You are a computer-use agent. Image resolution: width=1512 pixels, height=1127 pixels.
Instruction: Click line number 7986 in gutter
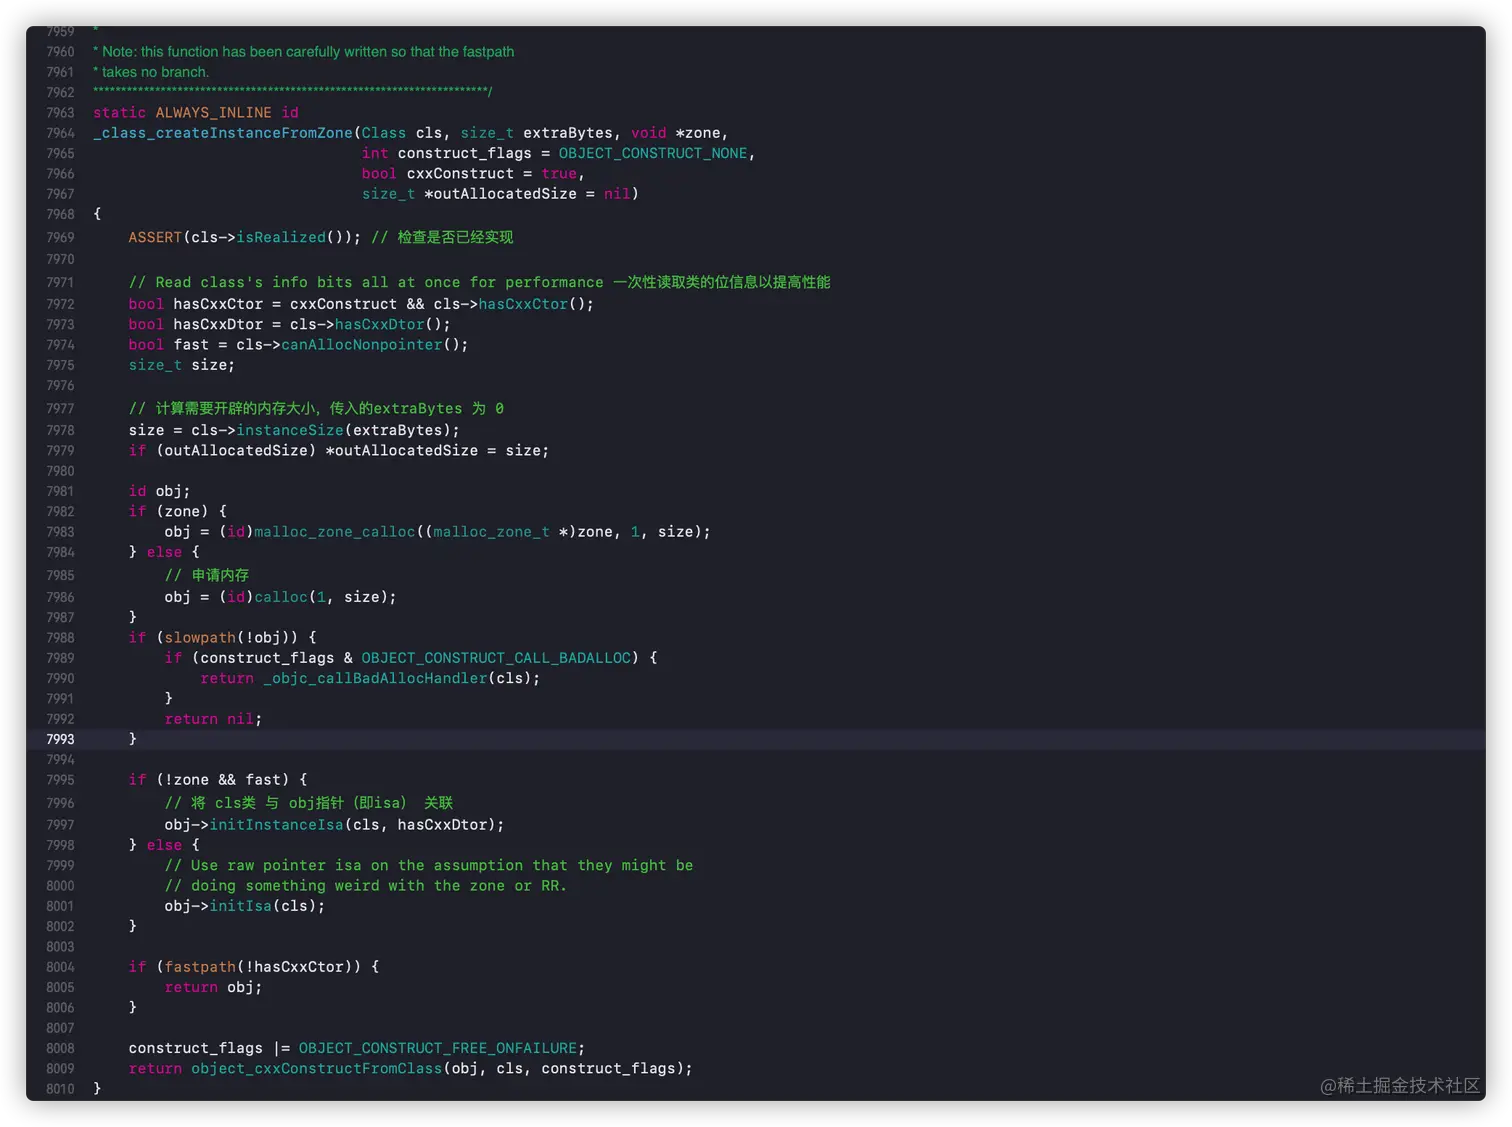[60, 597]
